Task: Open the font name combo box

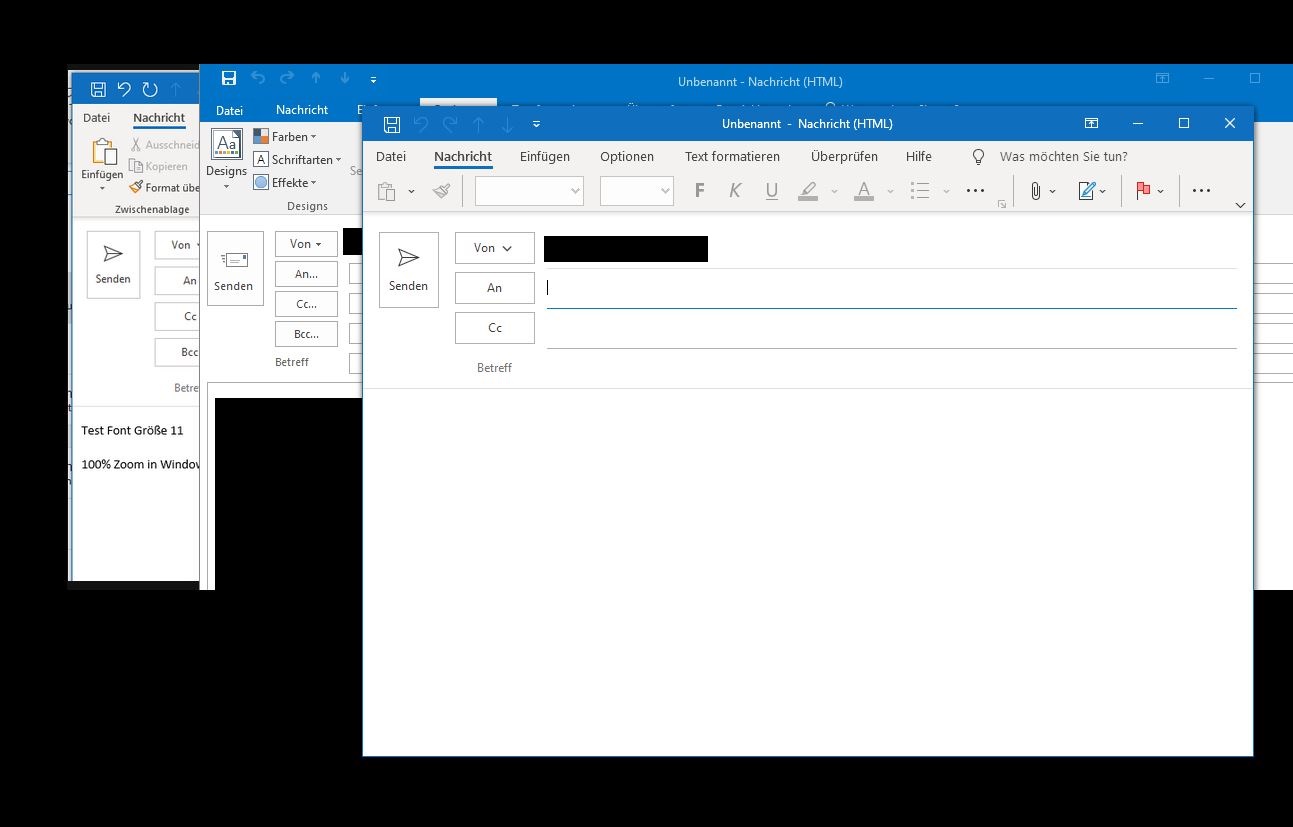Action: tap(529, 191)
